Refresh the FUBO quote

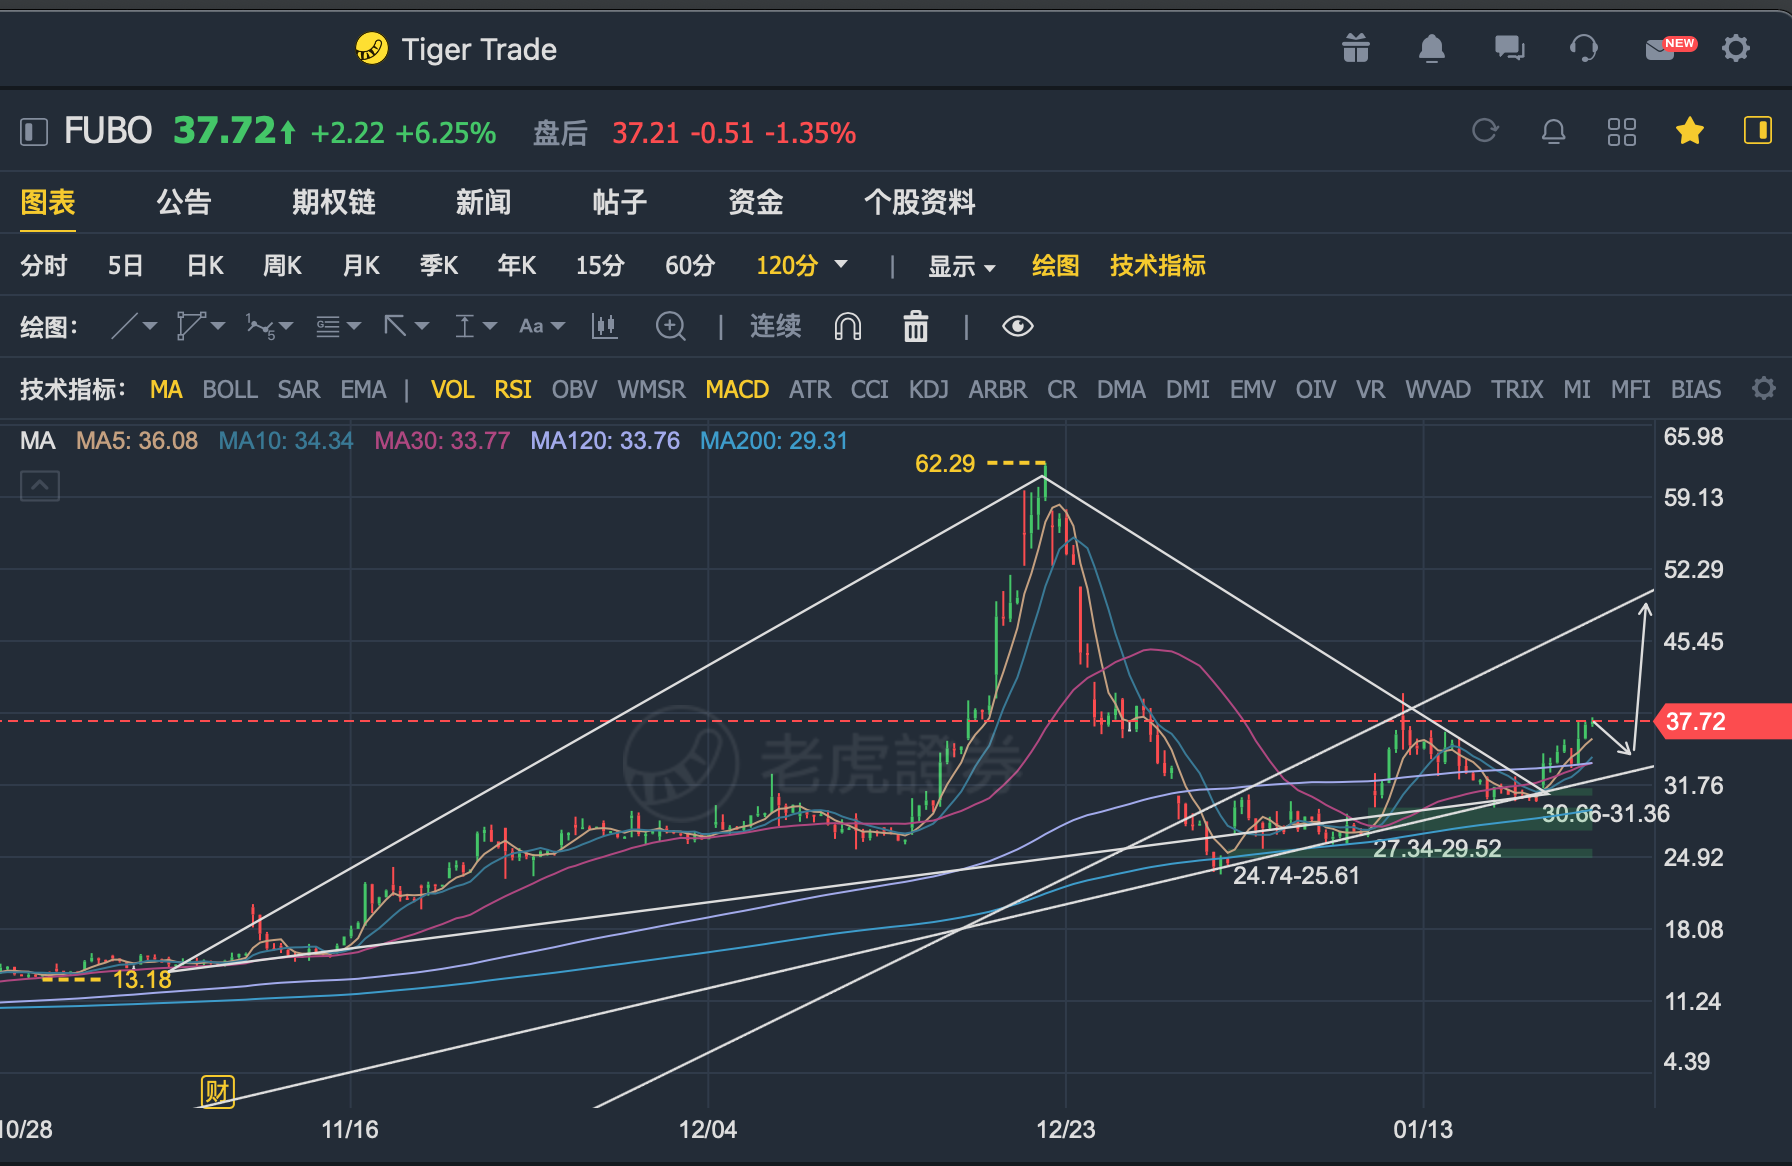pyautogui.click(x=1485, y=131)
